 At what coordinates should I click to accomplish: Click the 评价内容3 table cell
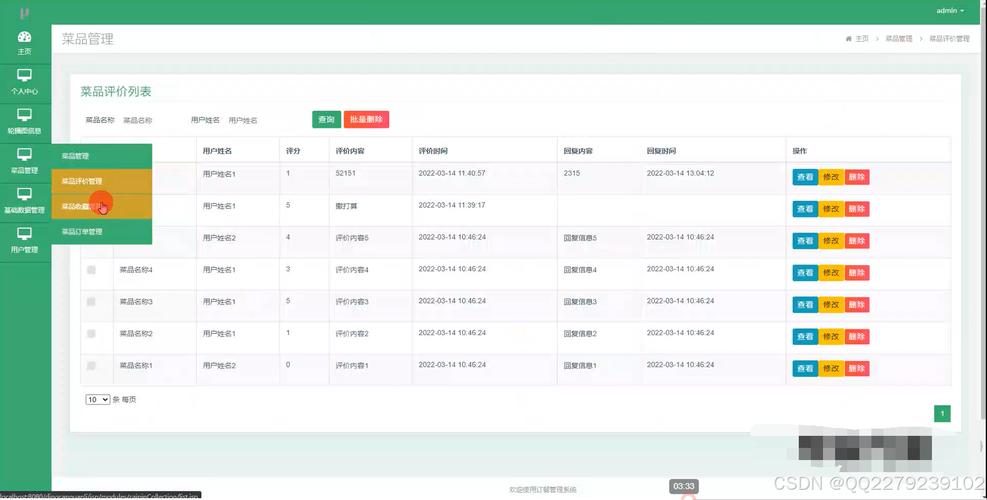click(352, 302)
